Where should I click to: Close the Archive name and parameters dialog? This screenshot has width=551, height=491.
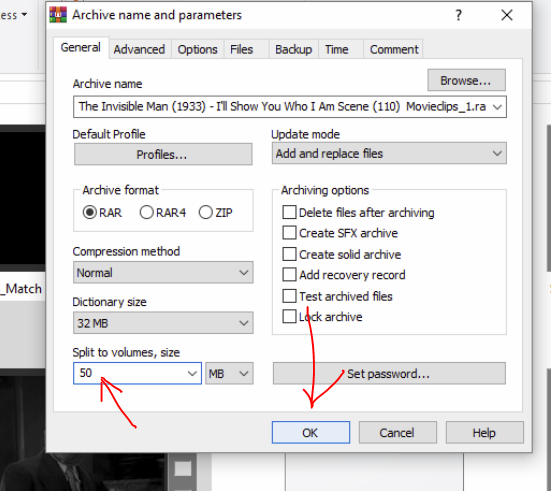pos(507,15)
